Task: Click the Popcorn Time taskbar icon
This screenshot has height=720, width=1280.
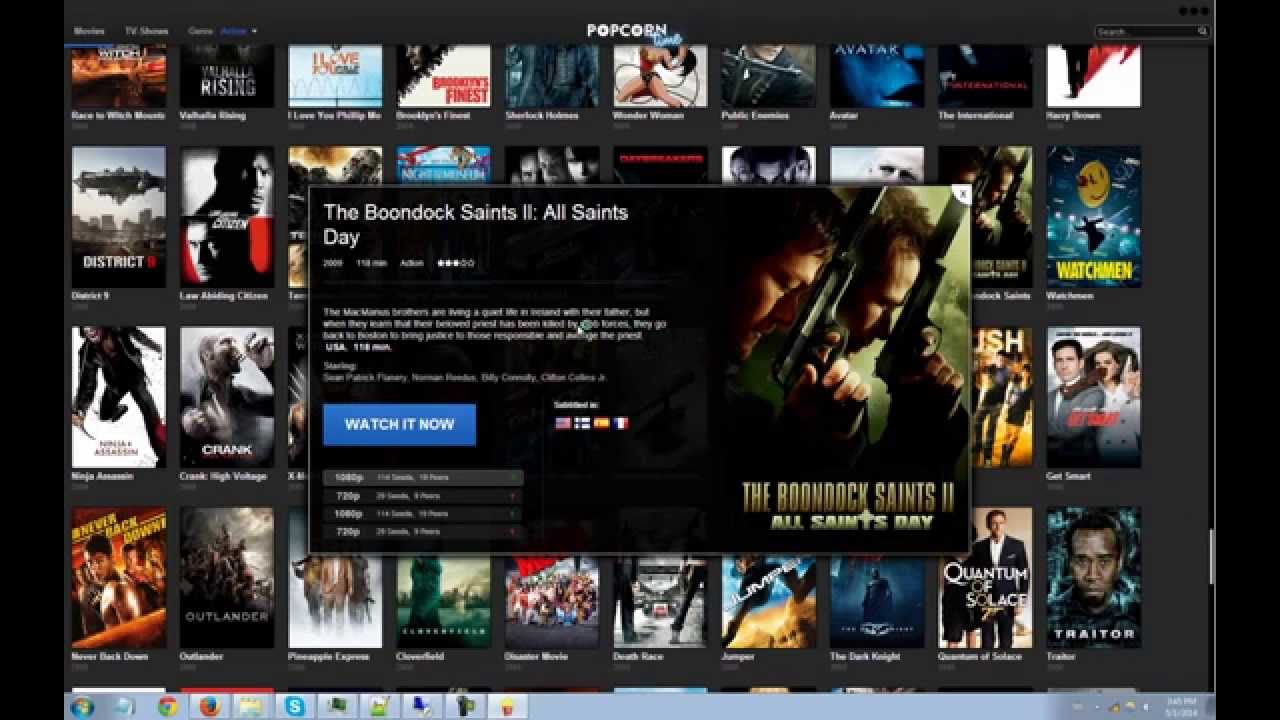Action: tap(507, 706)
